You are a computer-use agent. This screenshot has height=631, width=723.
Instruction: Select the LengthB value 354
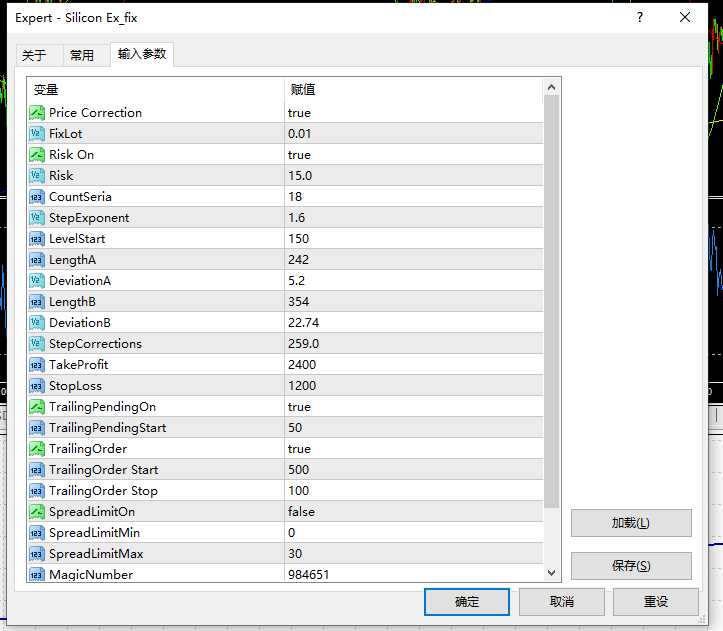298,302
